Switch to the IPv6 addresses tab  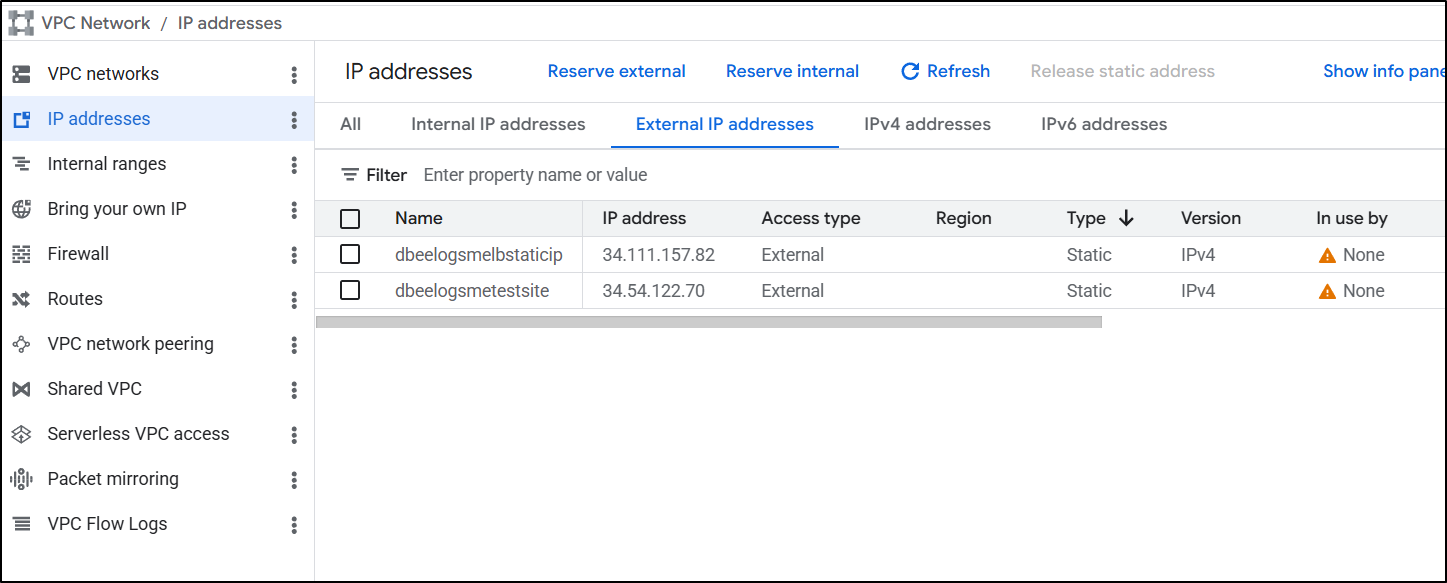click(x=1104, y=125)
